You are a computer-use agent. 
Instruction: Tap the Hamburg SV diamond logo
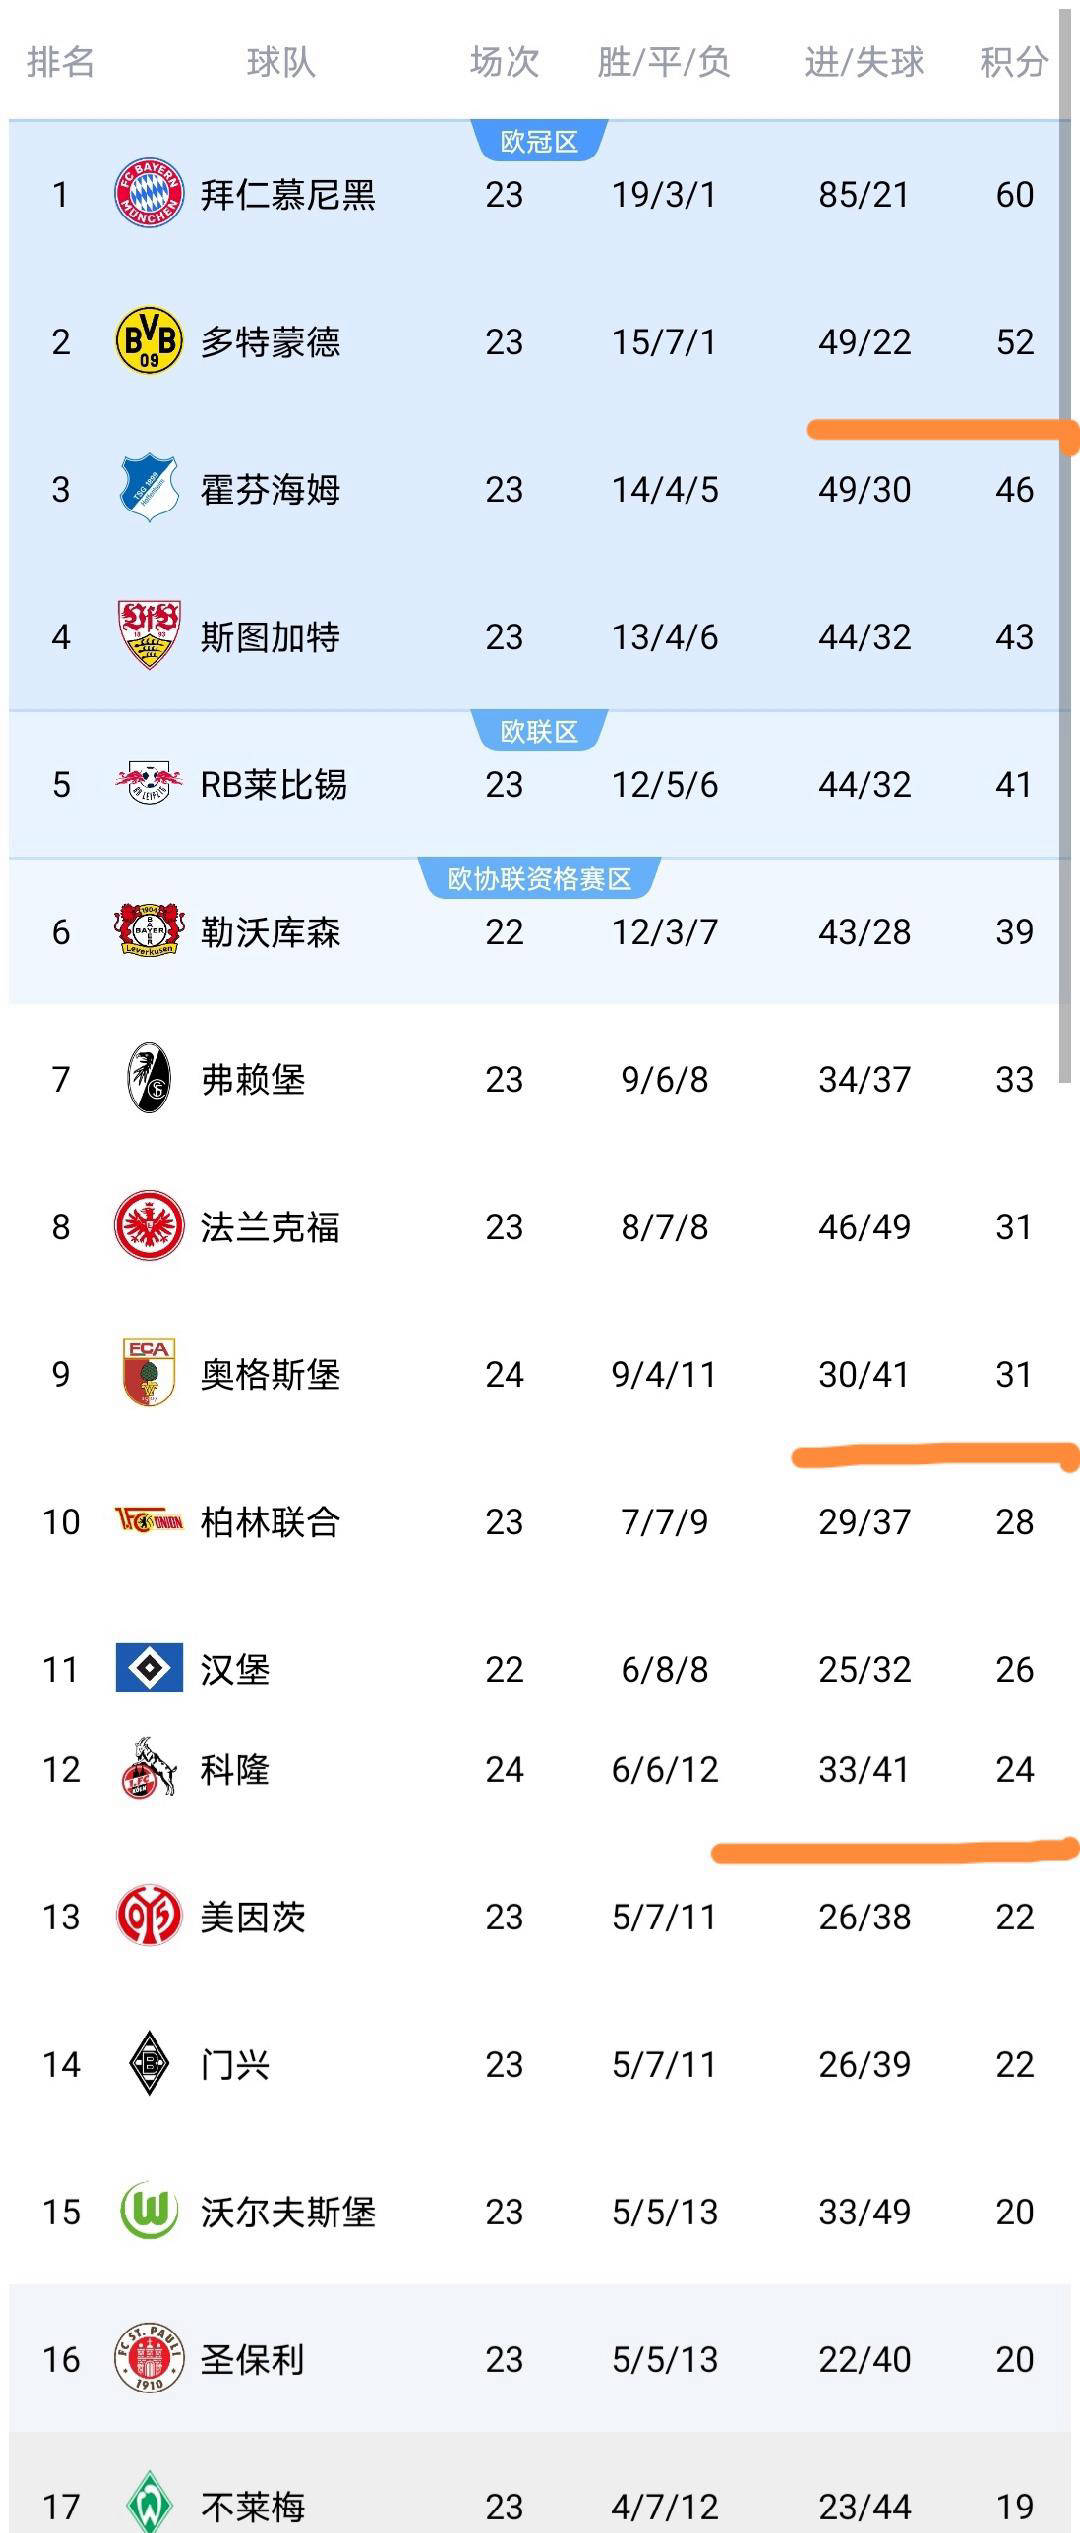coord(149,1667)
